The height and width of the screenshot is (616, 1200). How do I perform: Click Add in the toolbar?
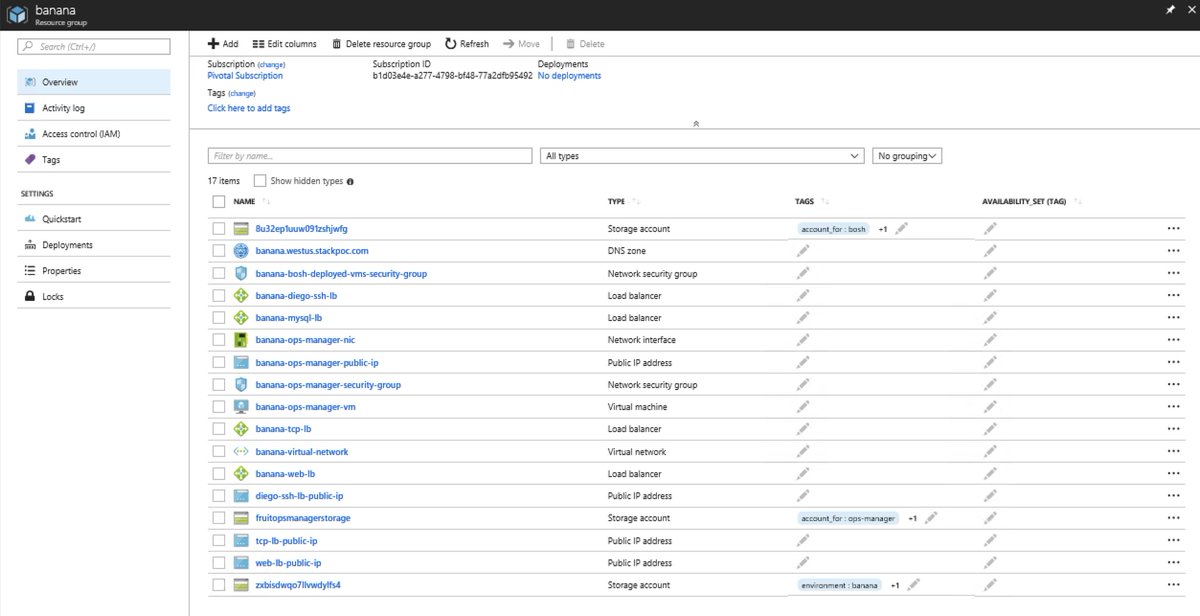tap(223, 44)
